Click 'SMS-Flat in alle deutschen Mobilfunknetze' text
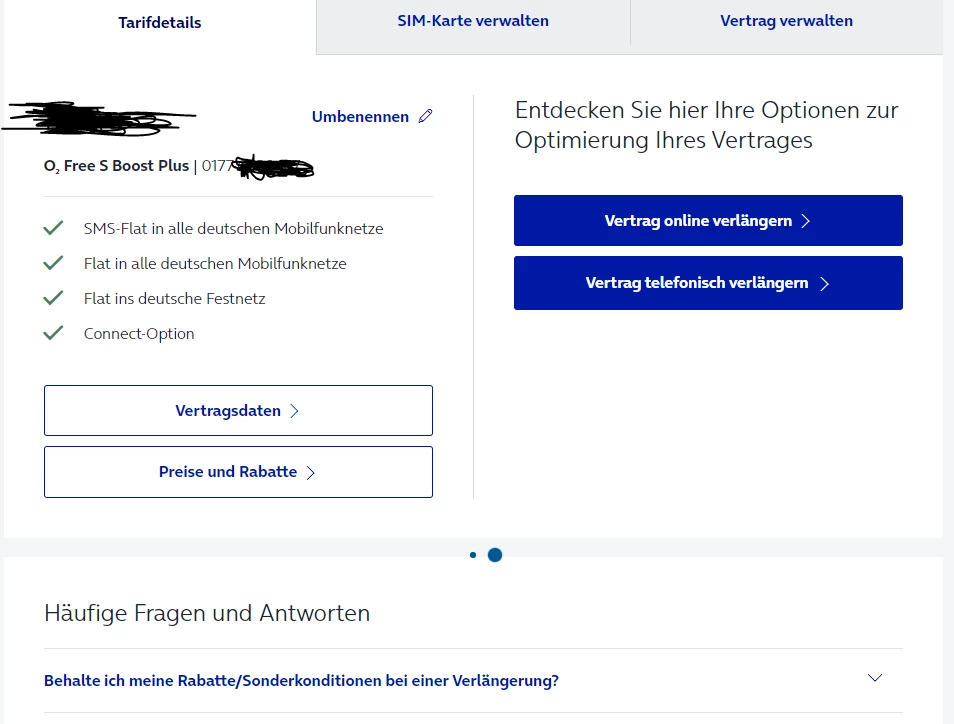 [x=234, y=229]
